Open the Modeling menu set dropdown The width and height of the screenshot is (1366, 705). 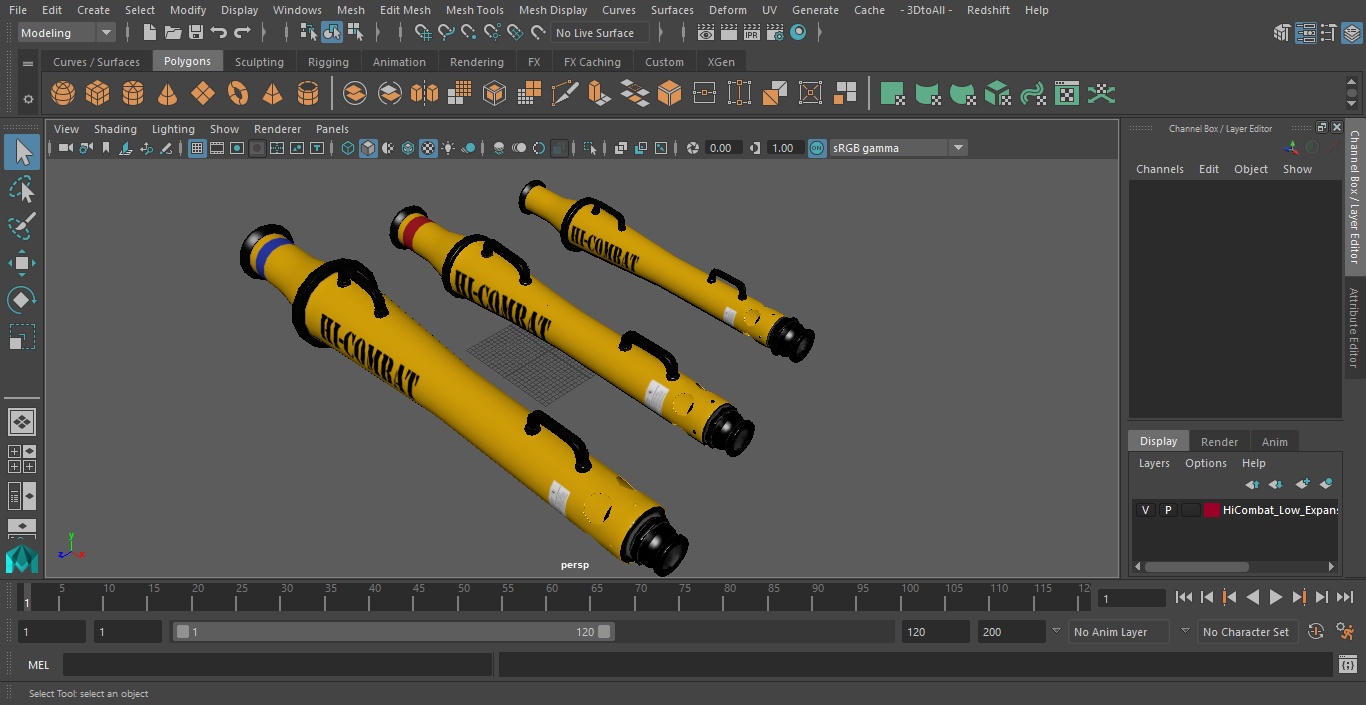[67, 33]
